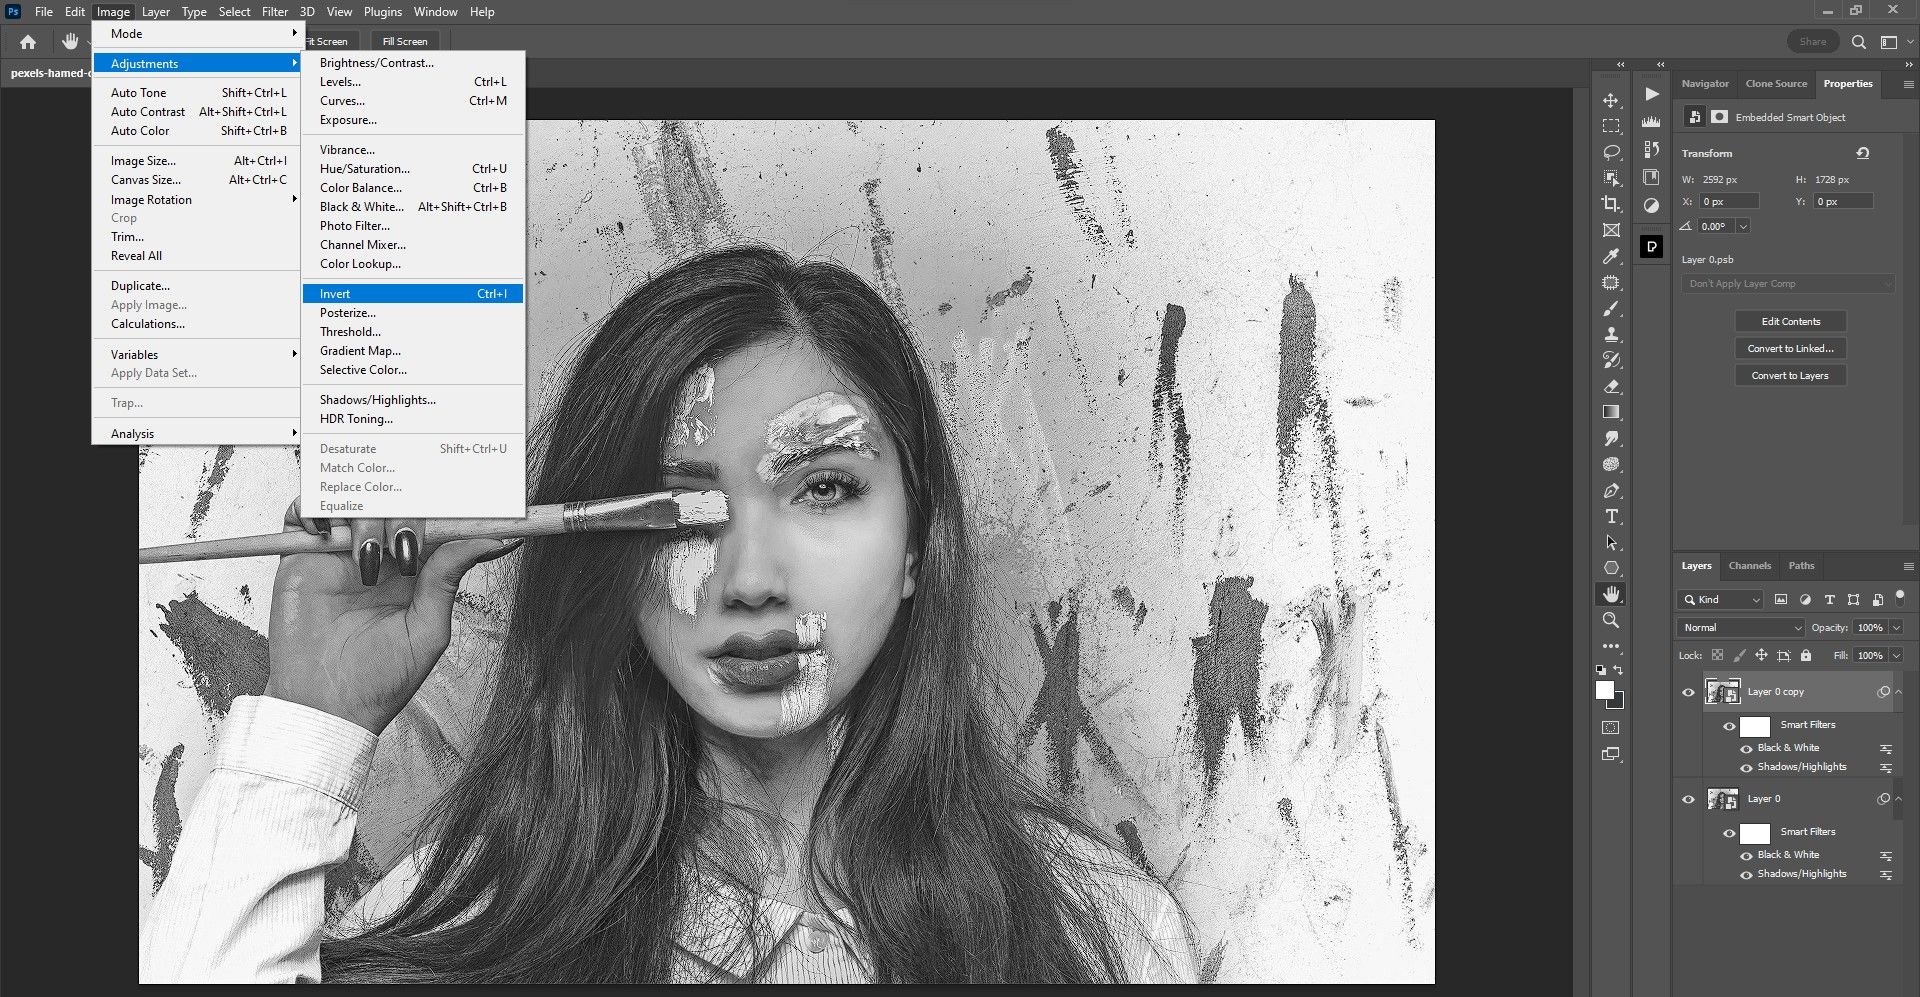
Task: Toggle Quick Mask mode
Action: coord(1611,727)
